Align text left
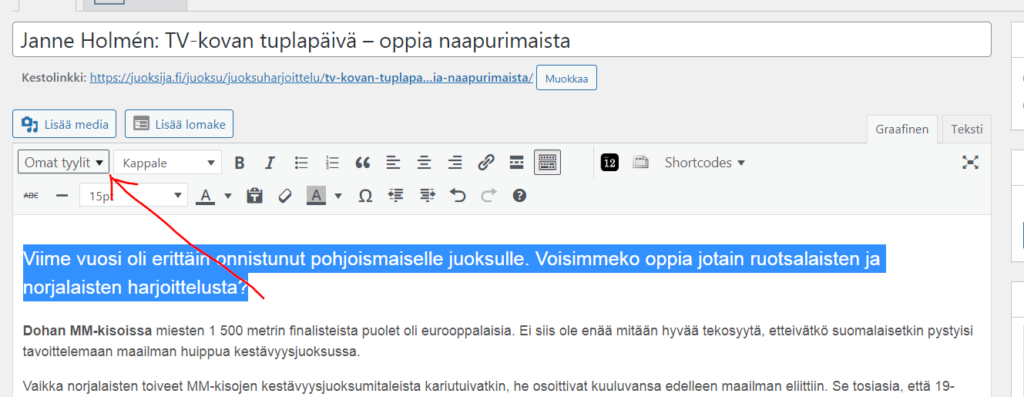1024x397 pixels. [393, 163]
